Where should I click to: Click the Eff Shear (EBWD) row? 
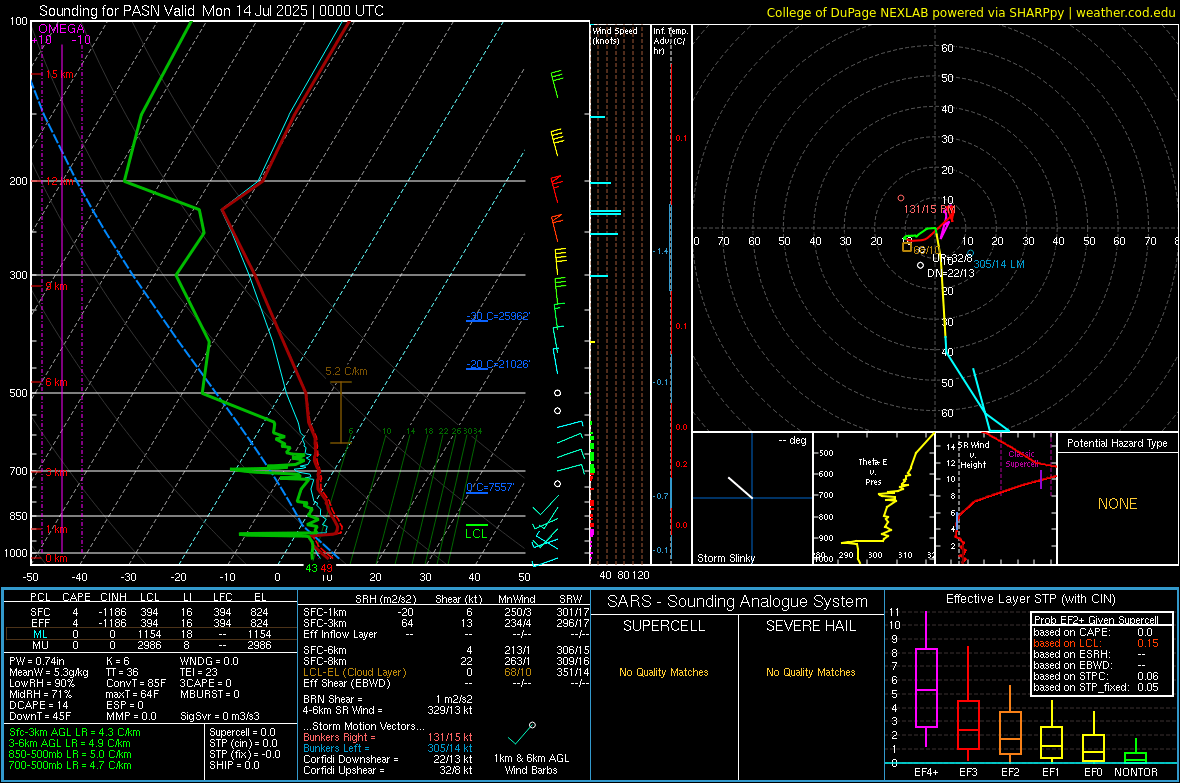[446, 684]
